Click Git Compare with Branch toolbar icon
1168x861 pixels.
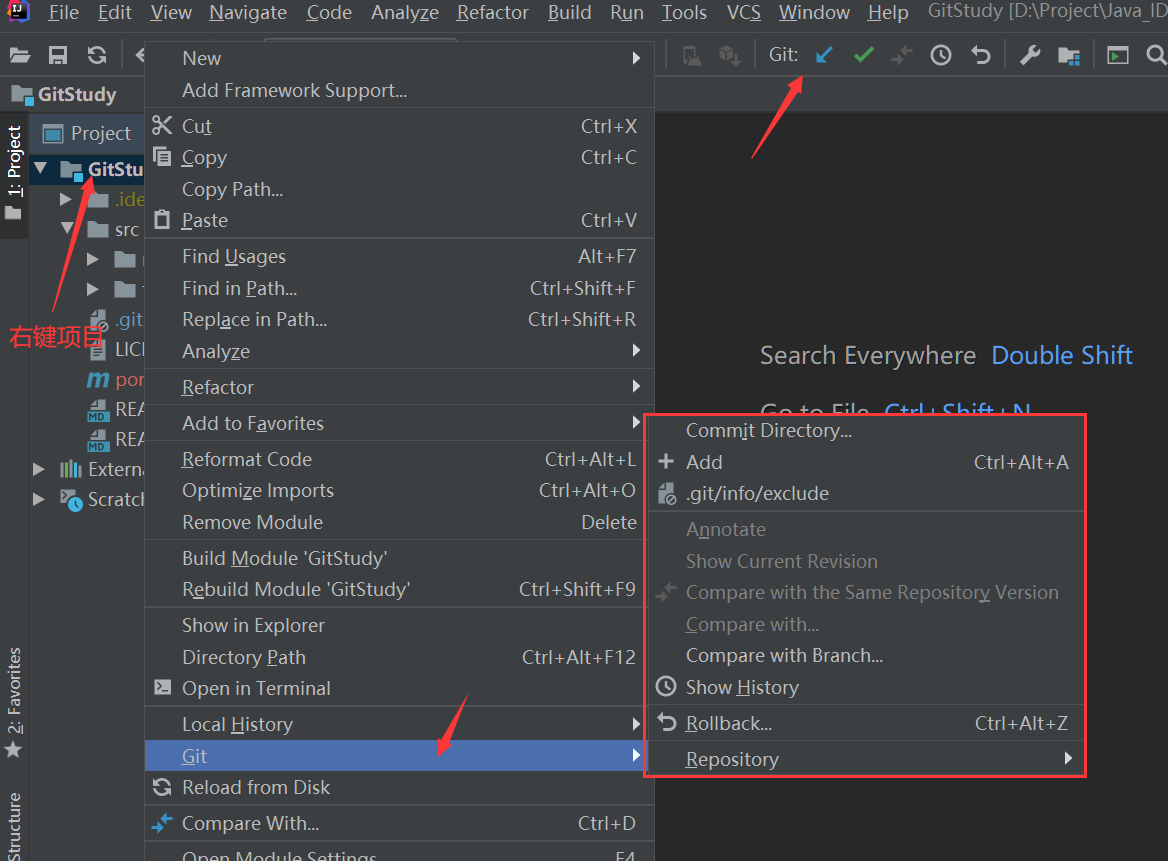point(901,55)
